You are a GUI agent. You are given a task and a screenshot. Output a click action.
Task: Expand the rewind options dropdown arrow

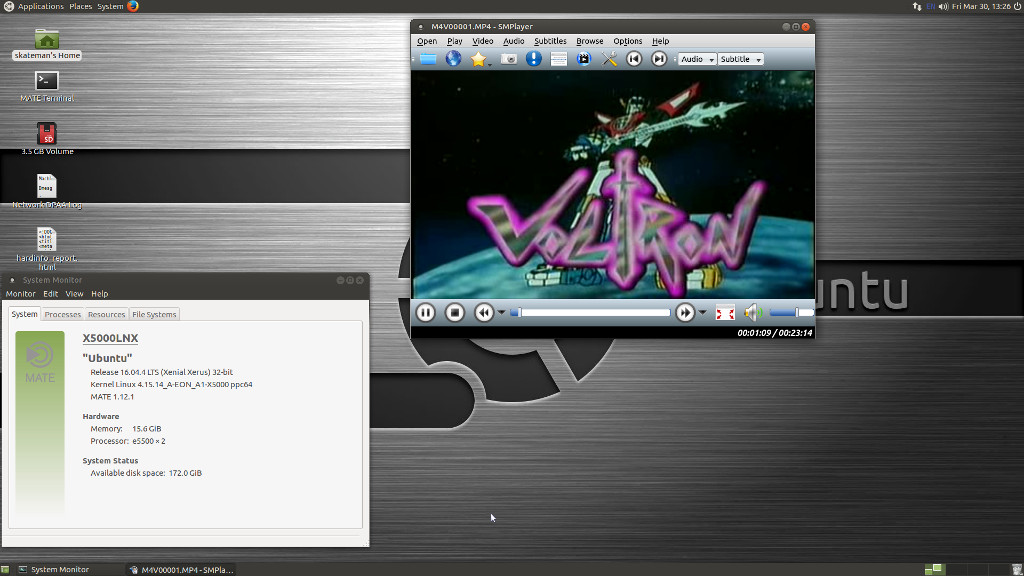[x=502, y=313]
